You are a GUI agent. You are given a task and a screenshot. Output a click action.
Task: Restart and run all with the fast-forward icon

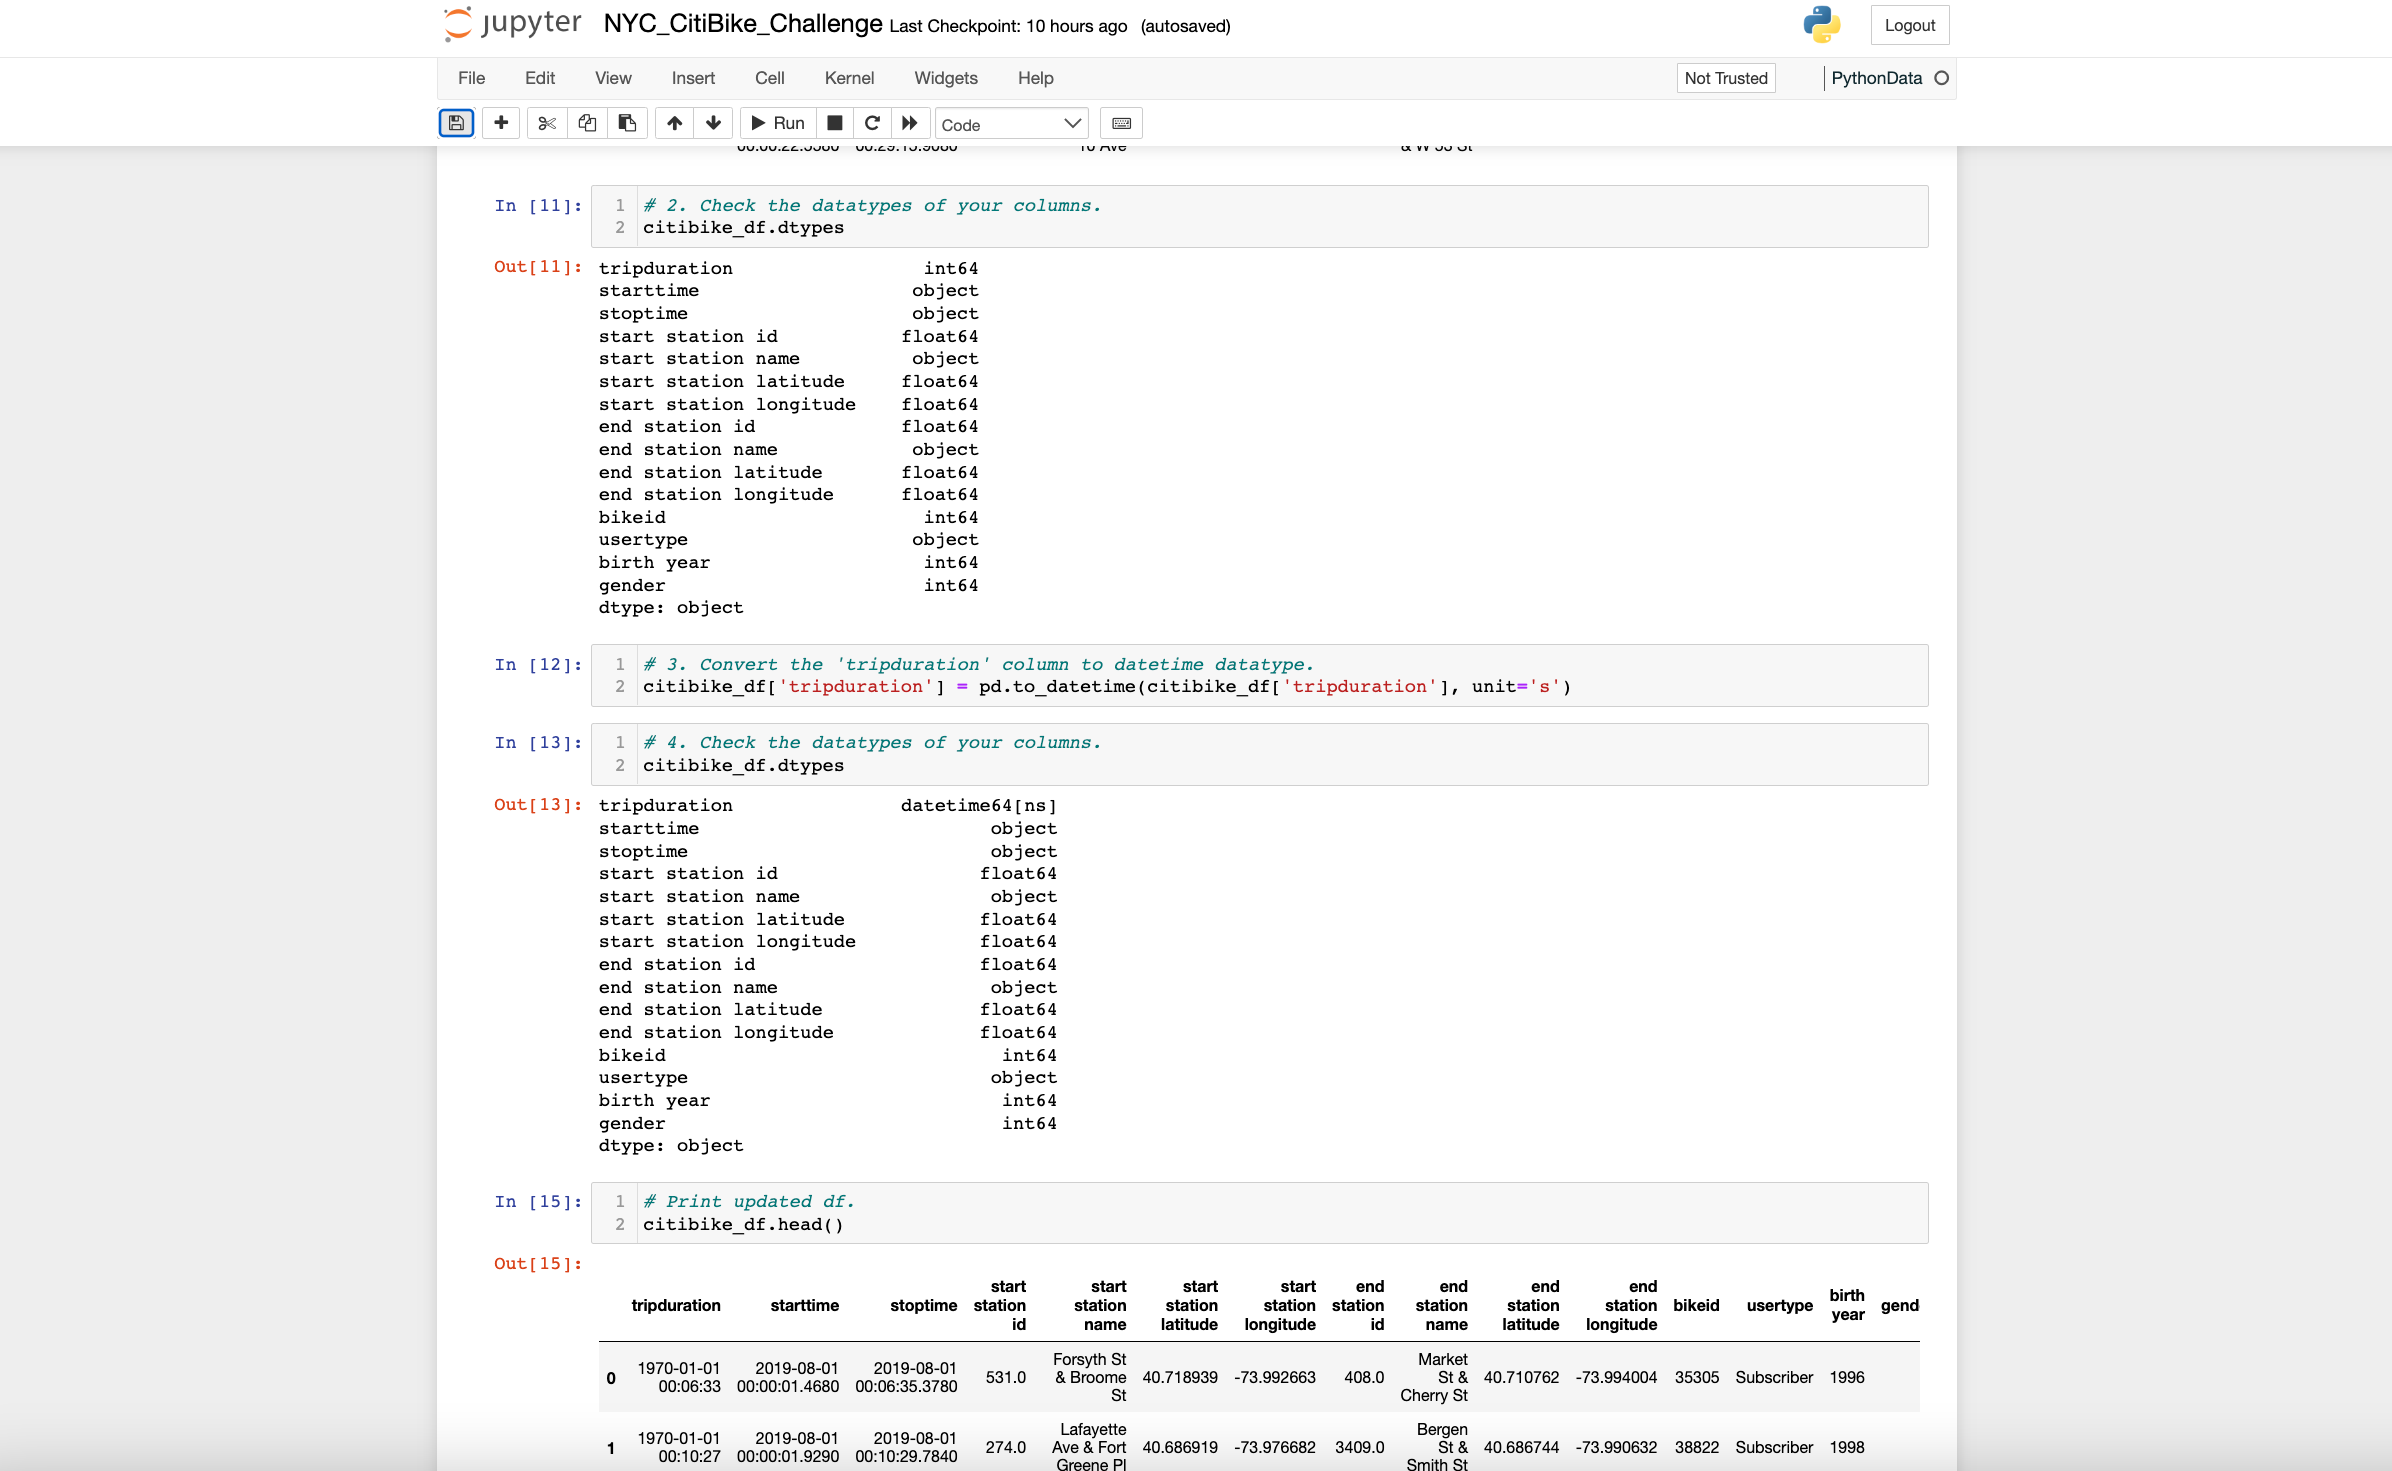click(909, 123)
